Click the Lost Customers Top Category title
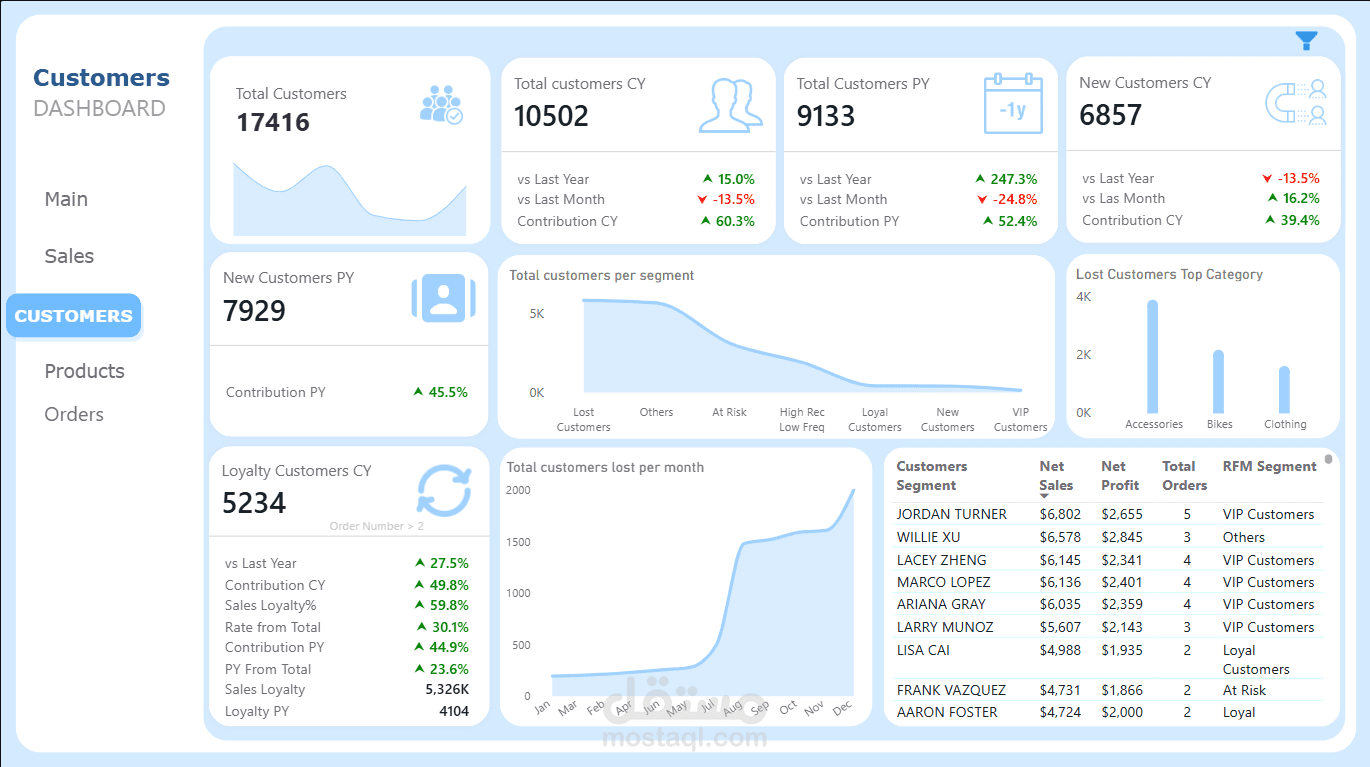The height and width of the screenshot is (767, 1370). 1169,274
